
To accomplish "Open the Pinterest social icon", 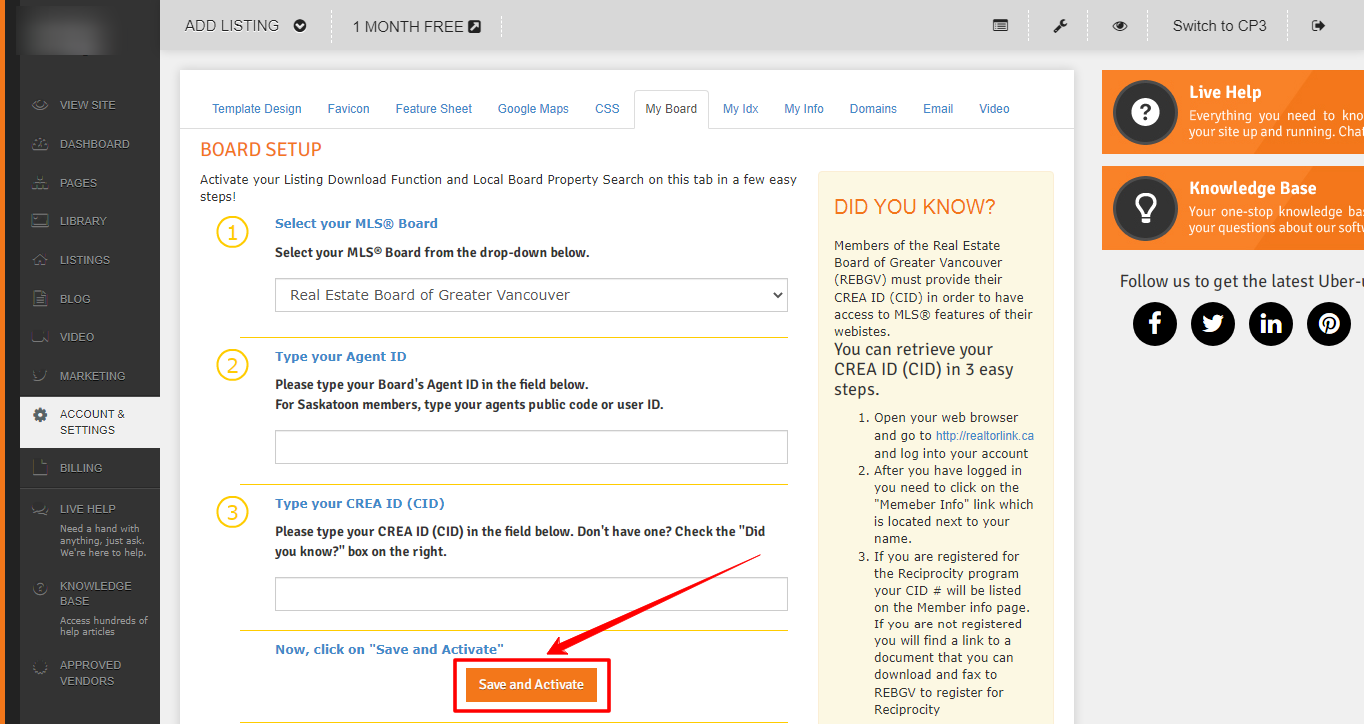I will [x=1329, y=324].
